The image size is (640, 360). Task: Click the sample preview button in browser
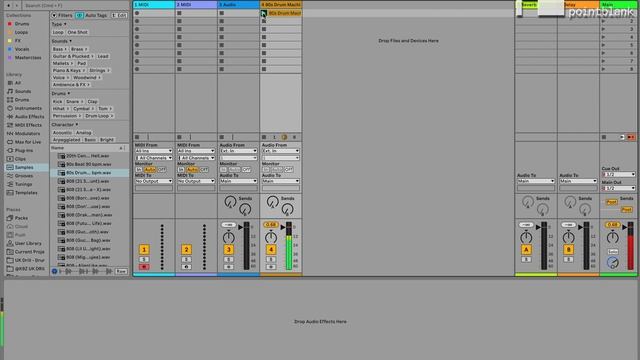[55, 271]
